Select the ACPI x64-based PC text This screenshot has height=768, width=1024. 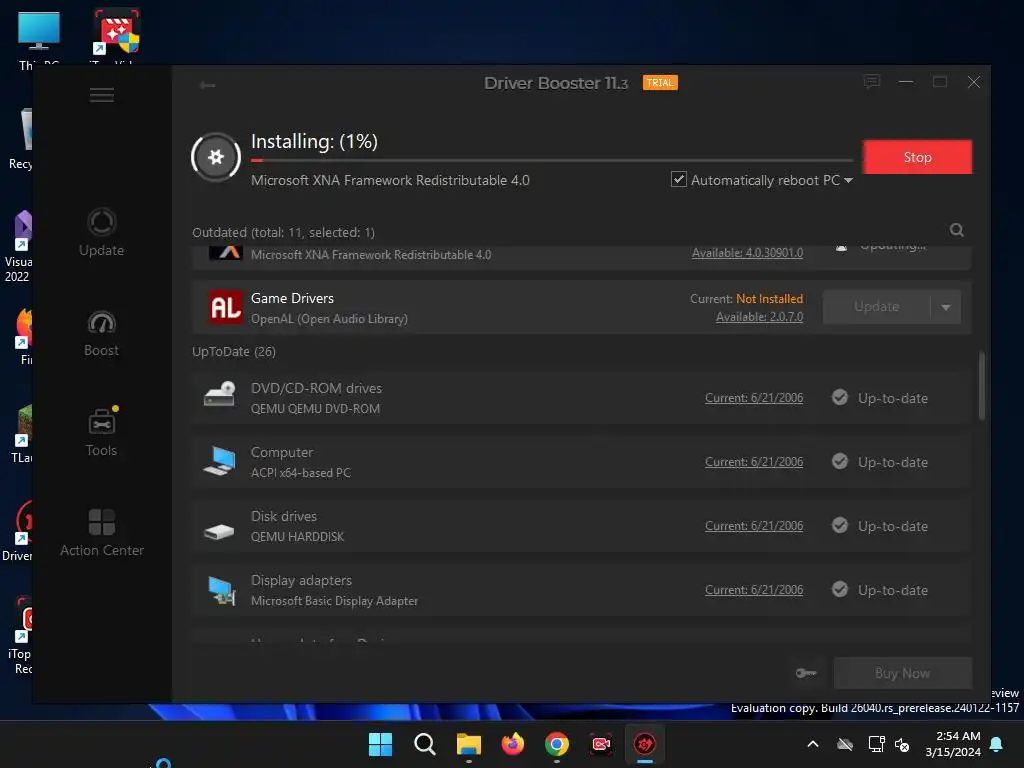300,473
